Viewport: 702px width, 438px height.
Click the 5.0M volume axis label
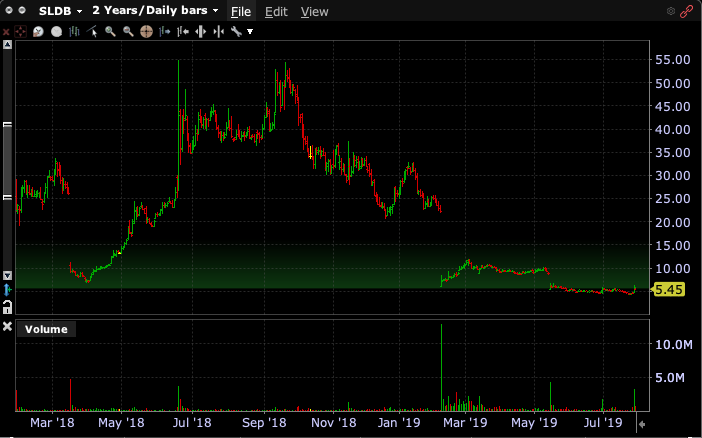pyautogui.click(x=670, y=378)
